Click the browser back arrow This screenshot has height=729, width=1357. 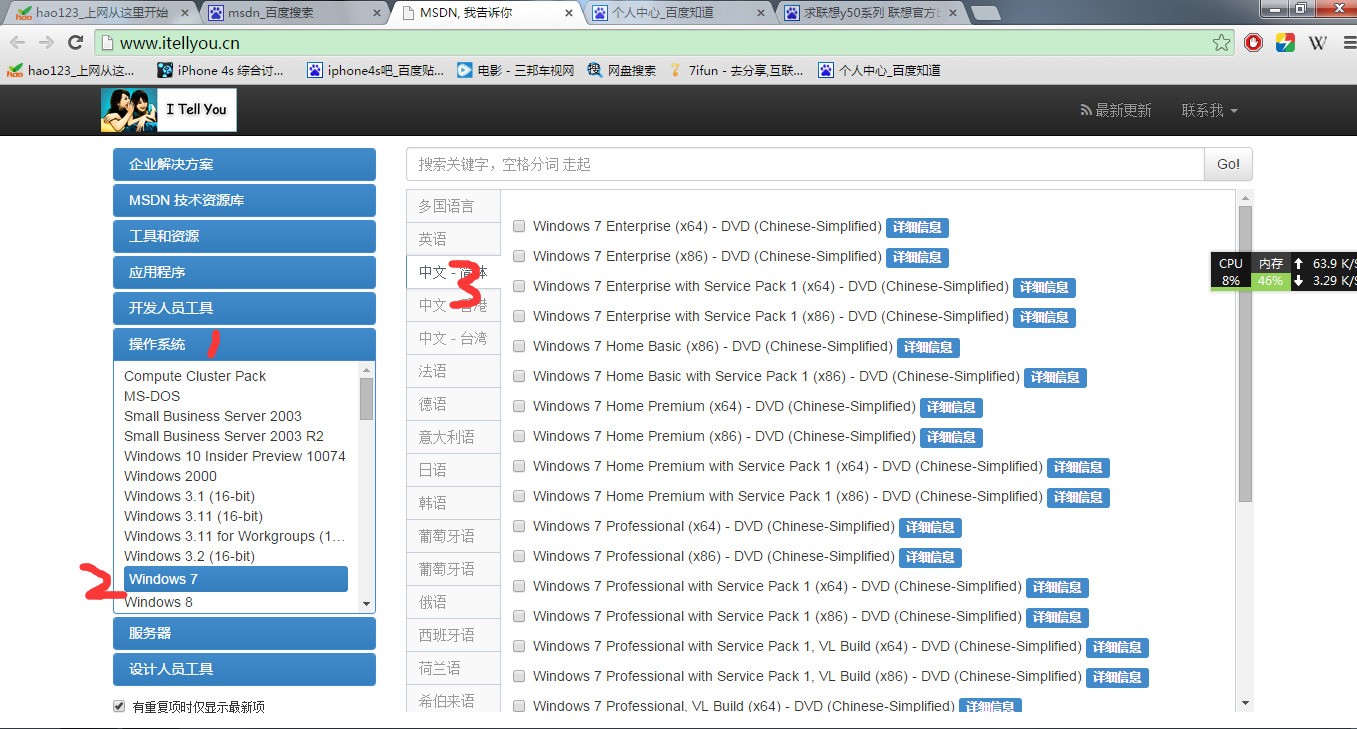[18, 43]
